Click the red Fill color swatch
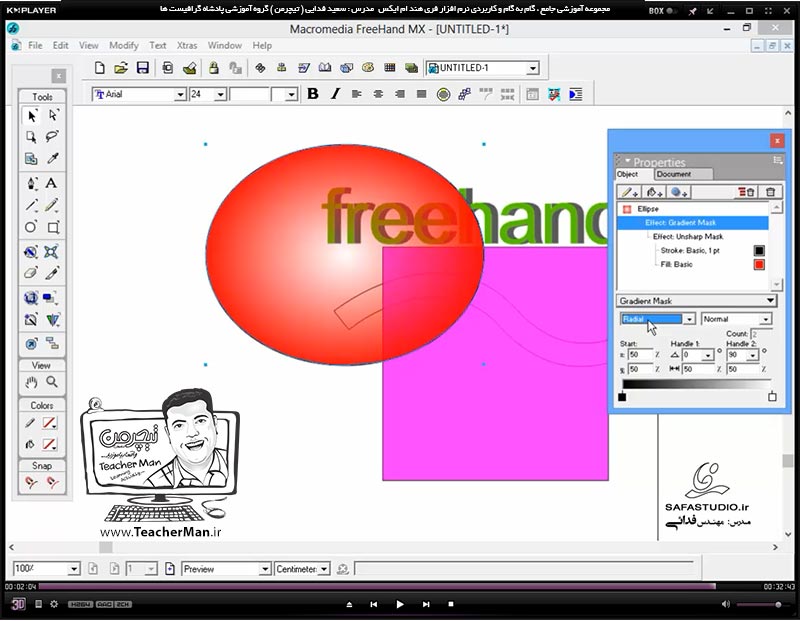 click(x=759, y=264)
